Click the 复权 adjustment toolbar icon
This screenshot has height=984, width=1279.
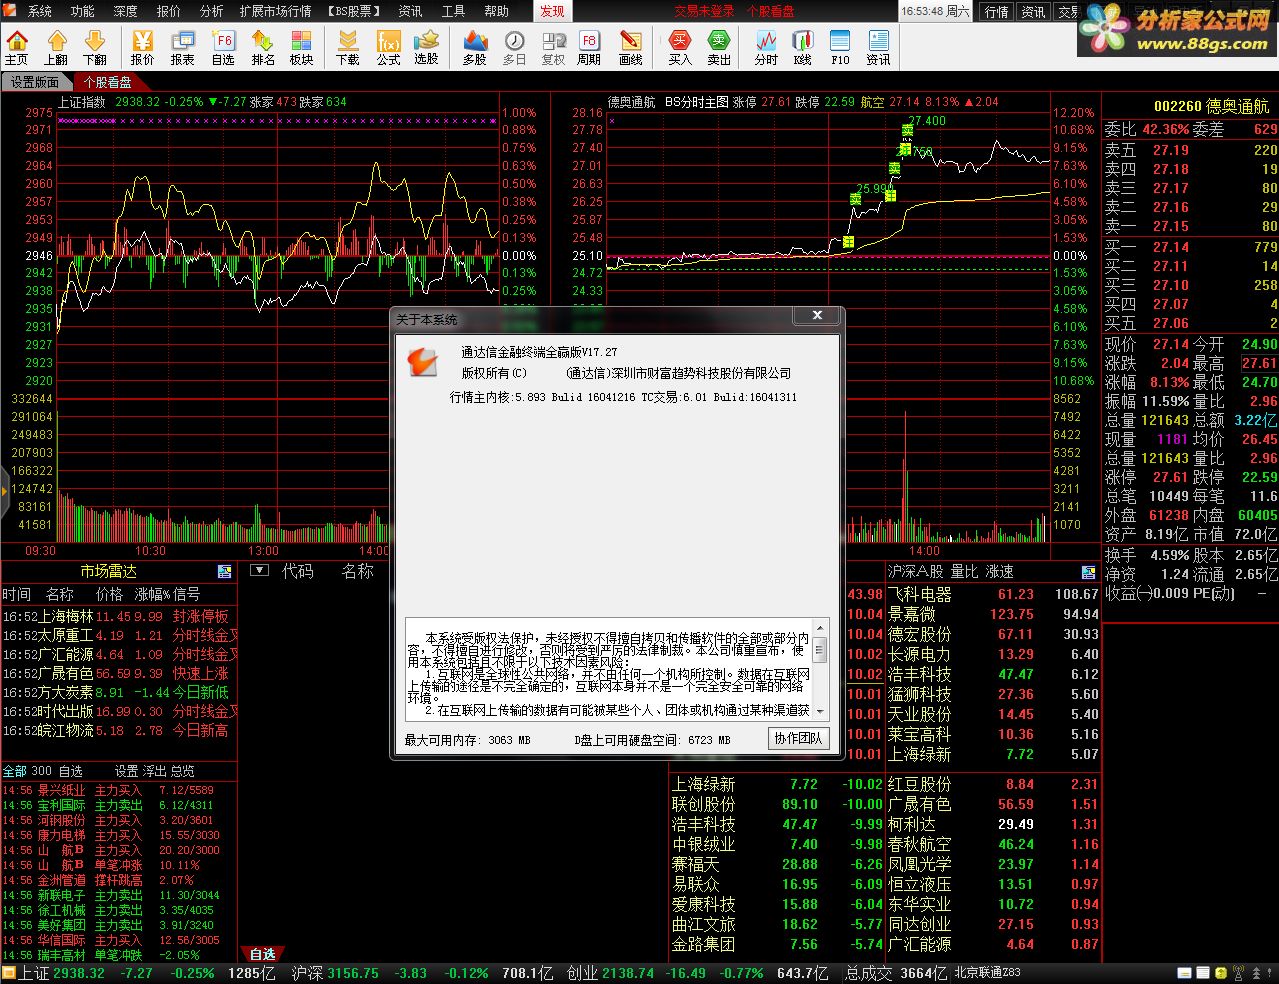pyautogui.click(x=553, y=47)
